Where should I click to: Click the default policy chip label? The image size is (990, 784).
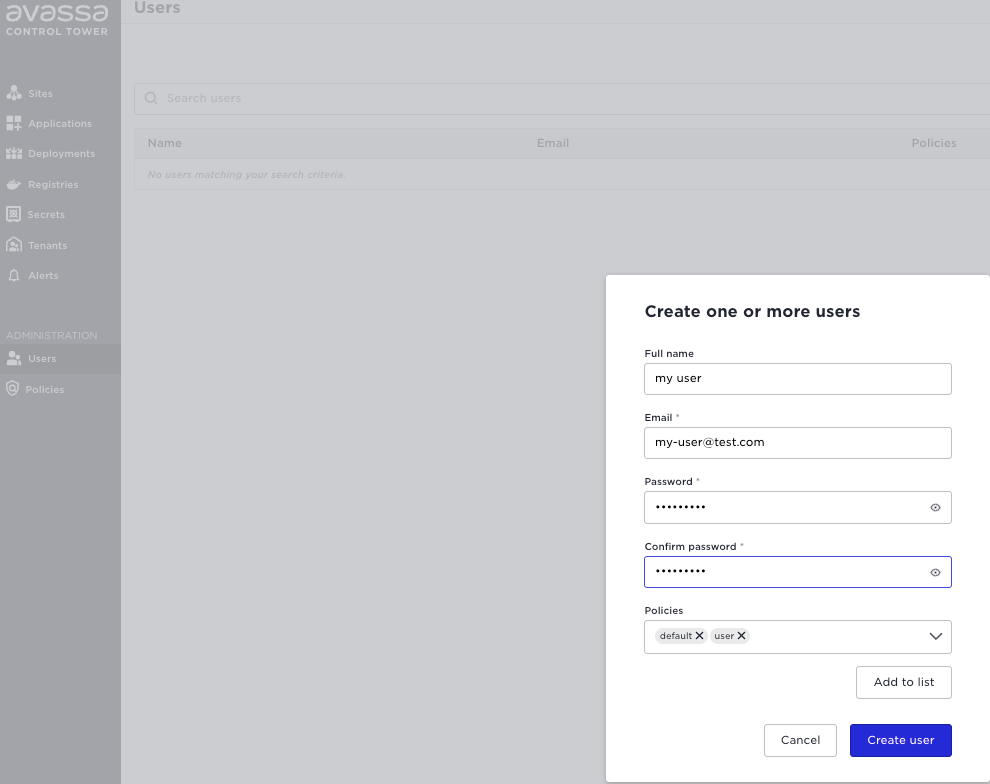[x=676, y=636]
